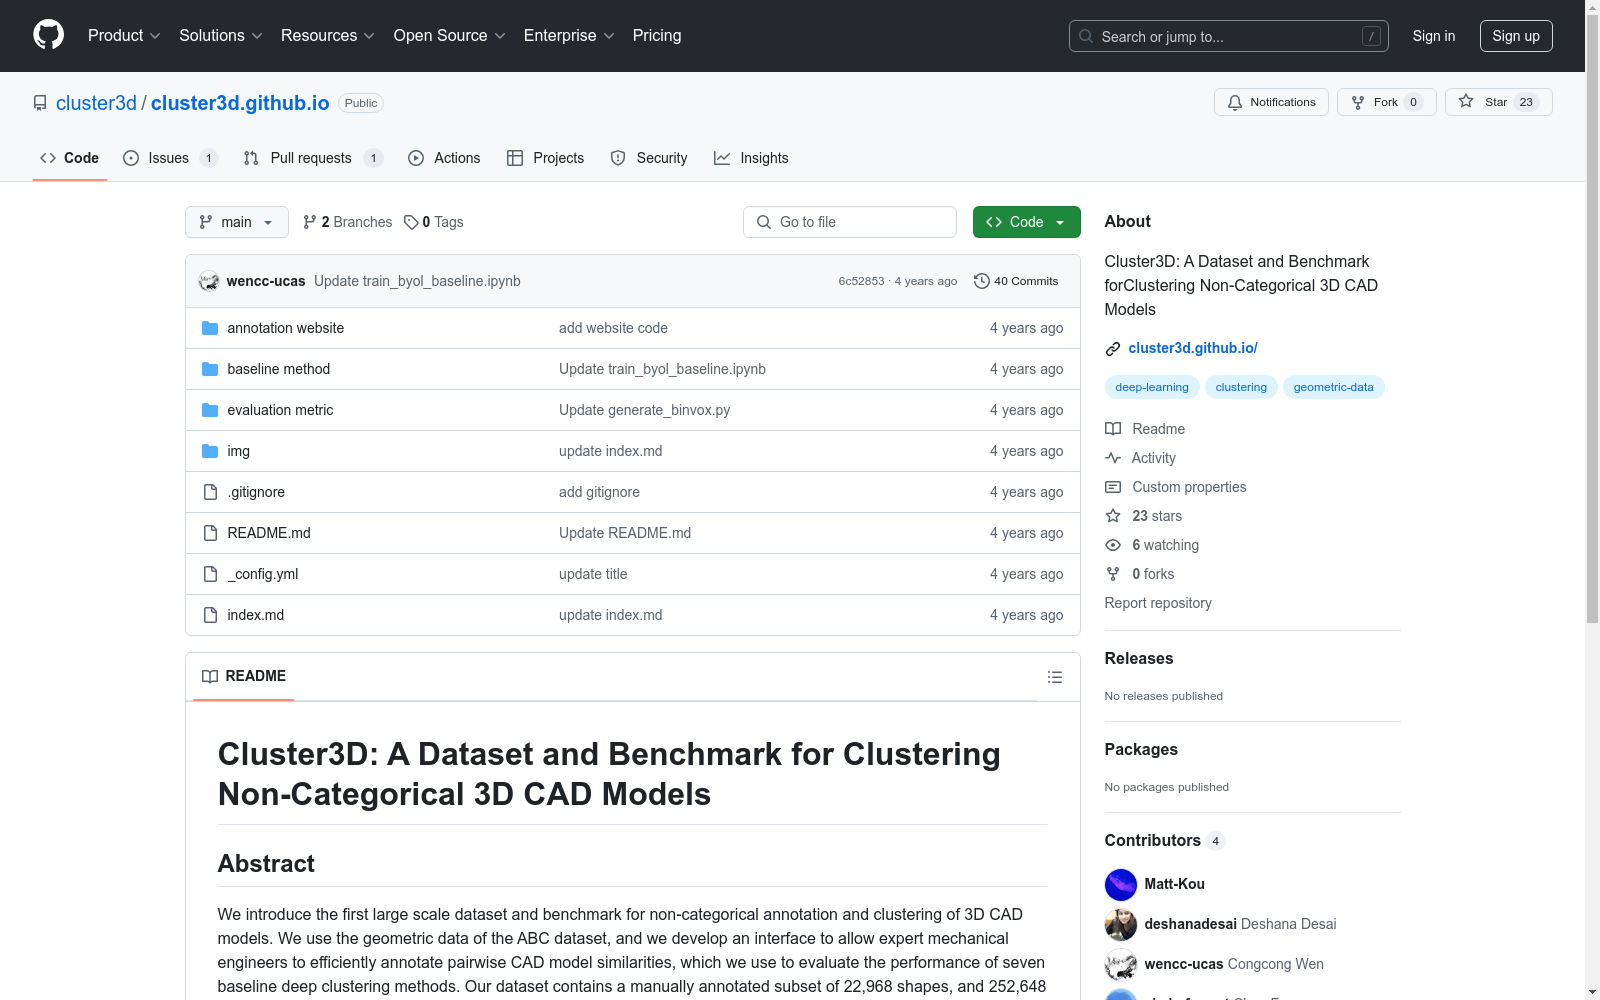Click the Activity pulse icon
This screenshot has height=1000, width=1600.
(1113, 458)
